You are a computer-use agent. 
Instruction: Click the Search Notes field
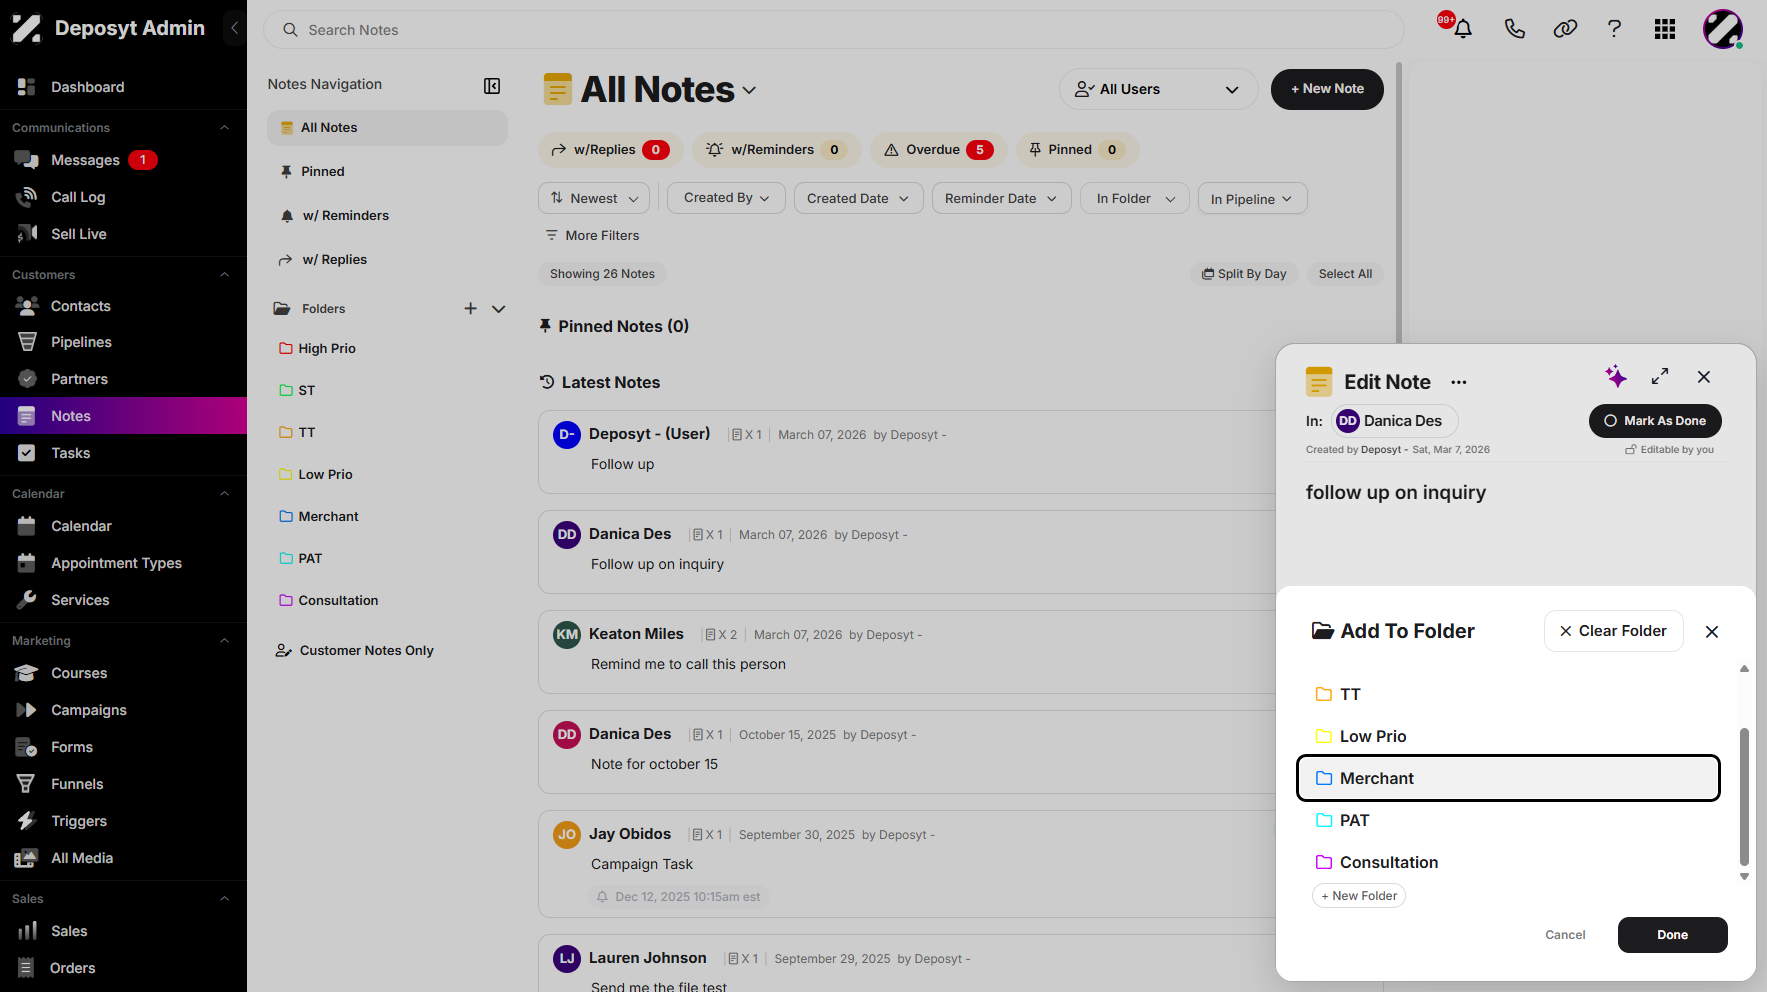[x=833, y=30]
